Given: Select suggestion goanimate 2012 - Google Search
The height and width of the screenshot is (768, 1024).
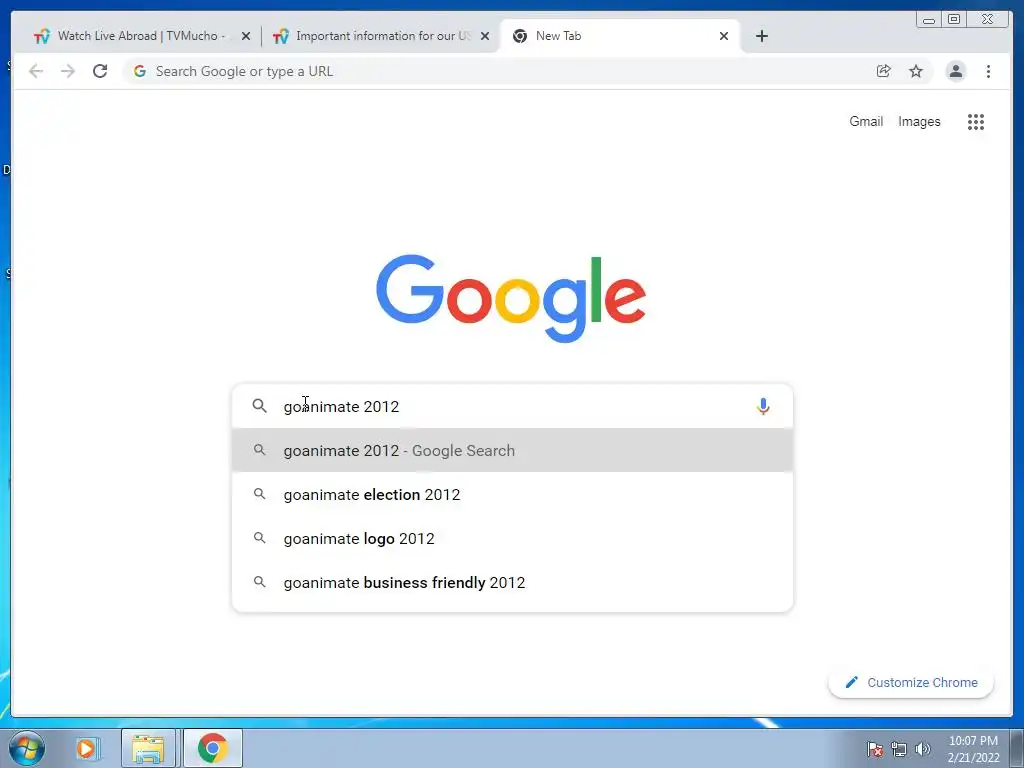Looking at the screenshot, I should pos(513,451).
